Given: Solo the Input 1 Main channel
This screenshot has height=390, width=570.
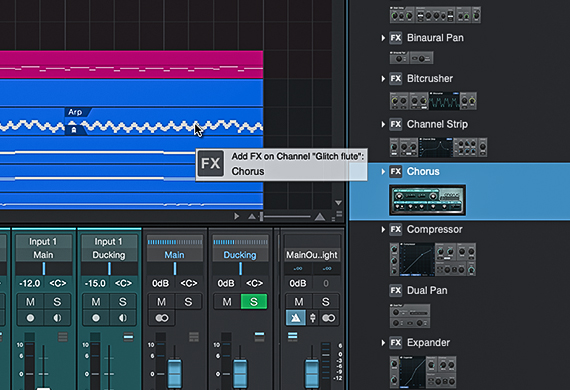Looking at the screenshot, I should point(57,302).
